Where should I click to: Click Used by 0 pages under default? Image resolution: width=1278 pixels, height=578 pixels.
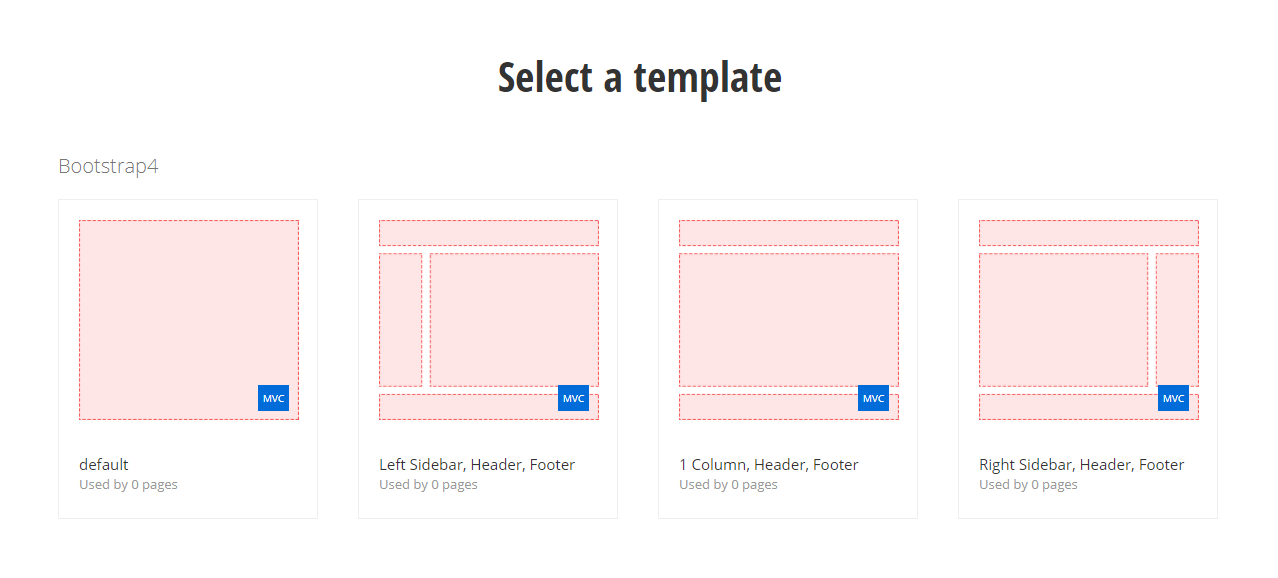click(x=128, y=484)
